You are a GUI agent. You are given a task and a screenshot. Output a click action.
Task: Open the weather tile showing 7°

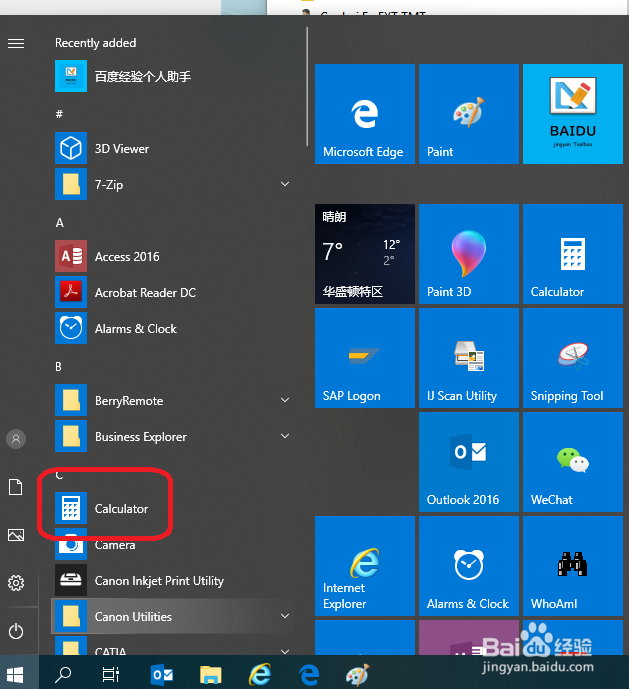tap(365, 254)
